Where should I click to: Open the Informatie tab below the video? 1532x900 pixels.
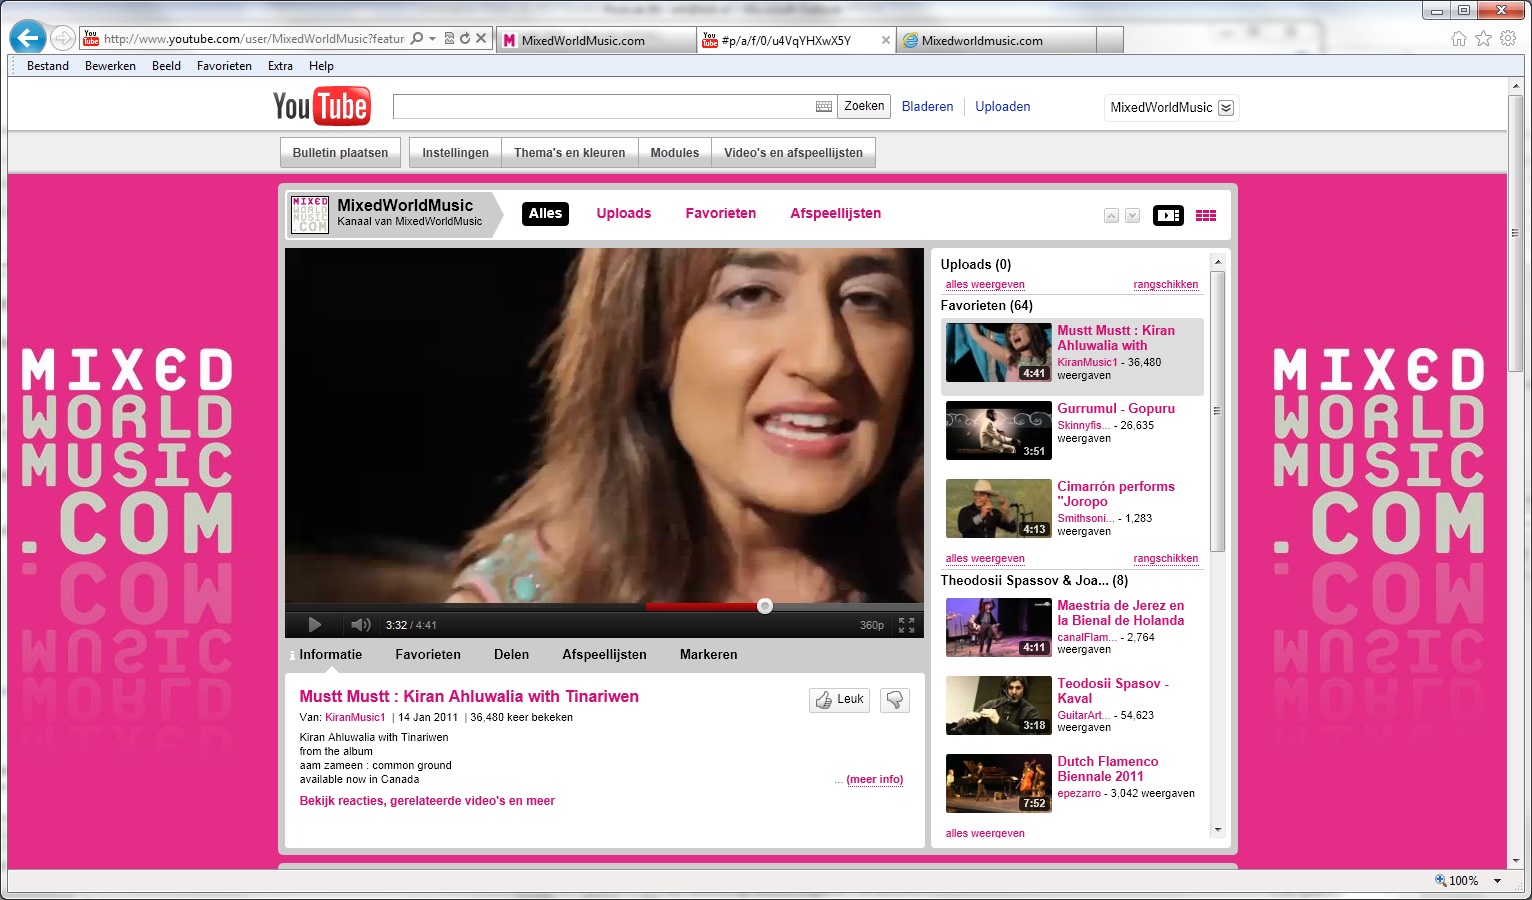pyautogui.click(x=330, y=654)
